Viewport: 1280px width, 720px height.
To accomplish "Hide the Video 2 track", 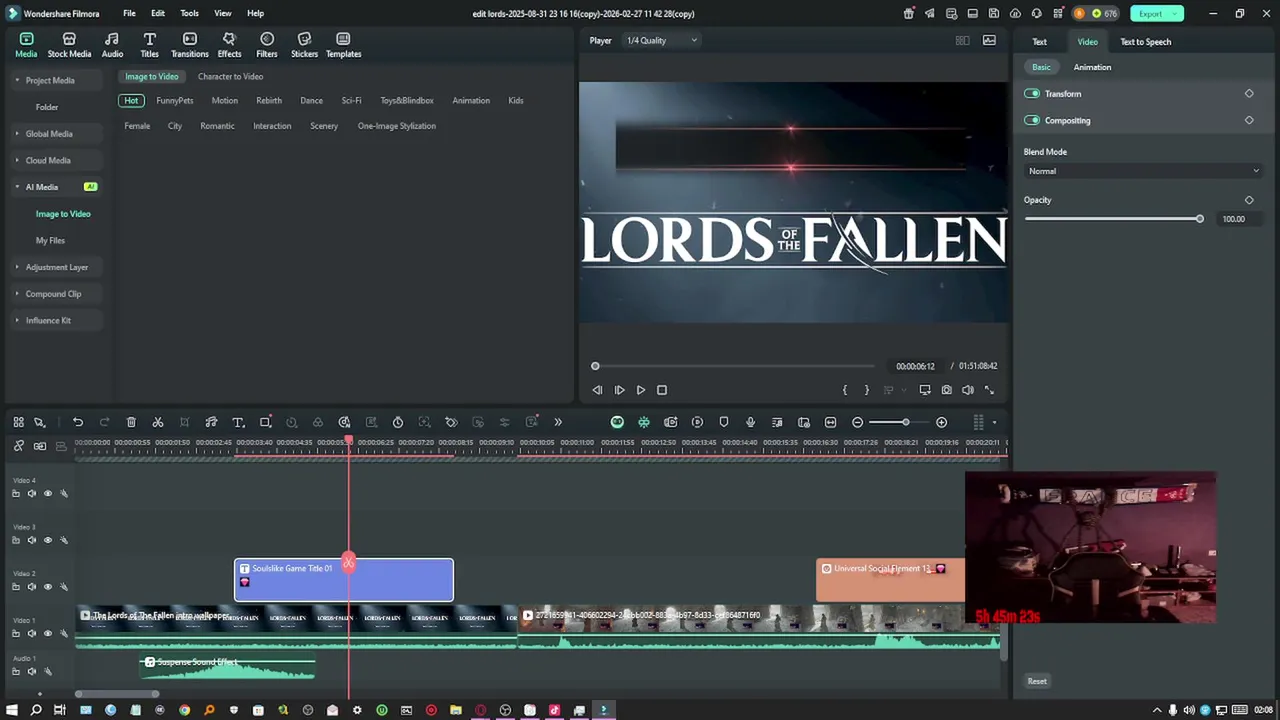I will [47, 587].
